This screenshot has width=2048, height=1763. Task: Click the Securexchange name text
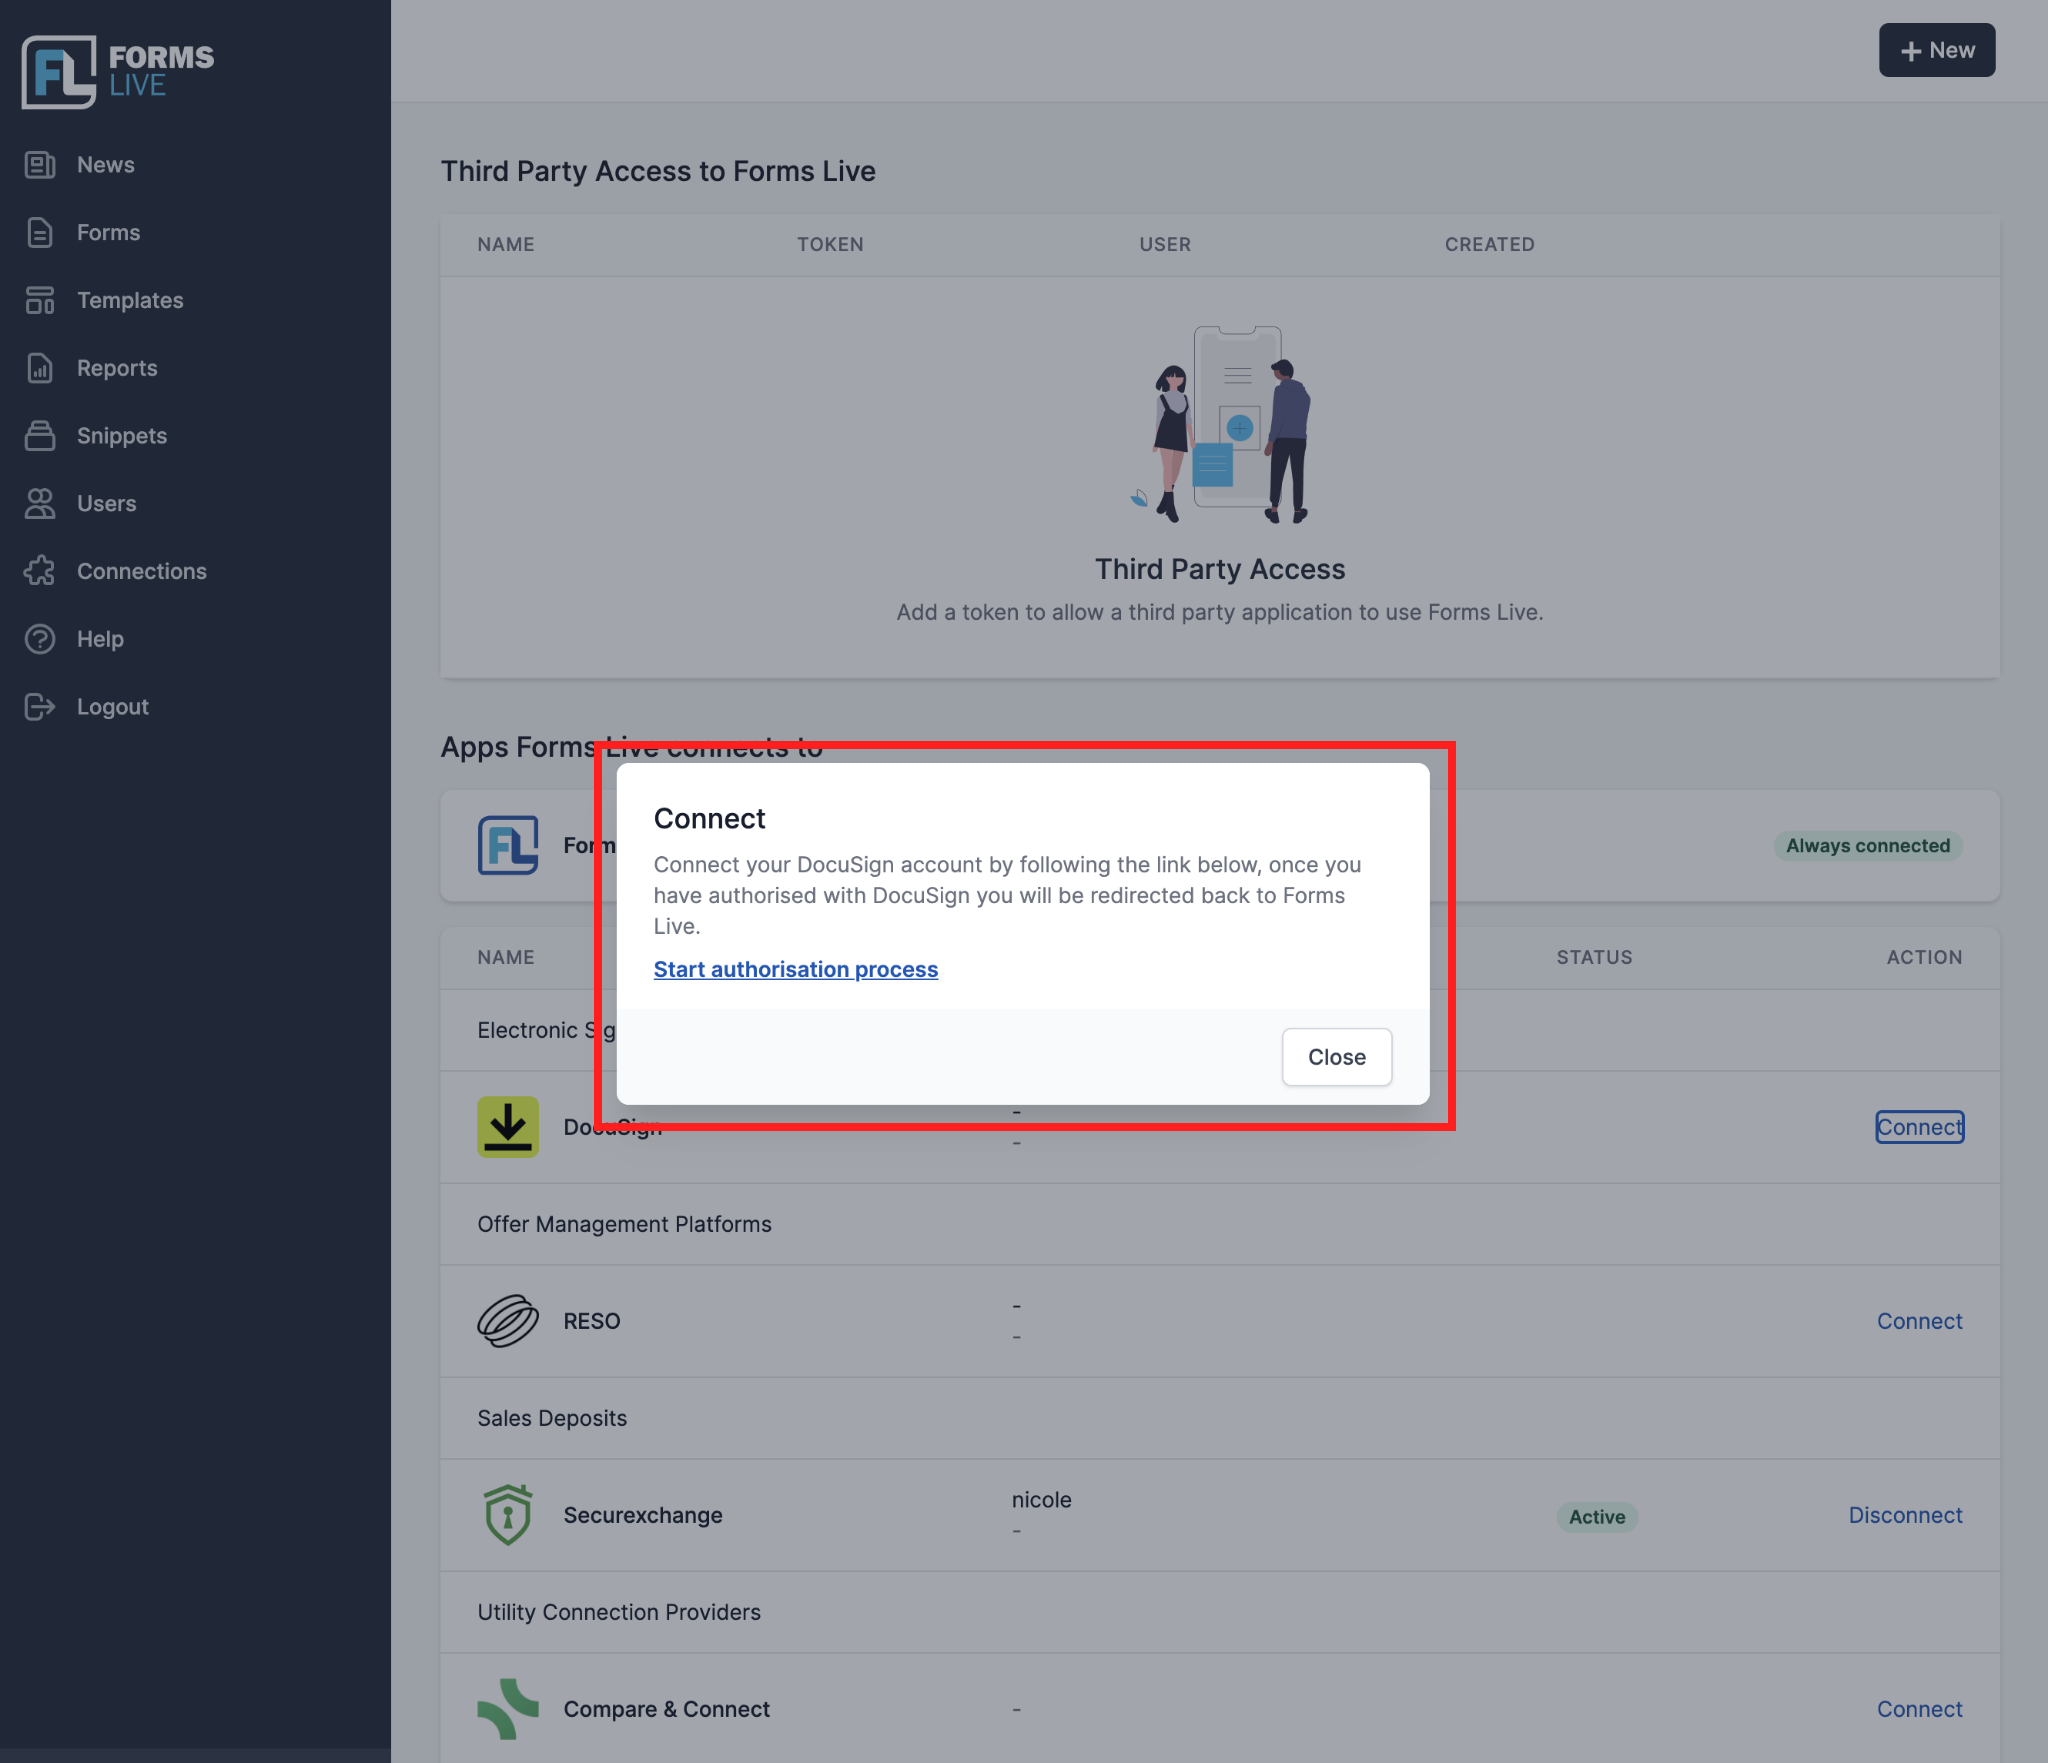coord(643,1515)
